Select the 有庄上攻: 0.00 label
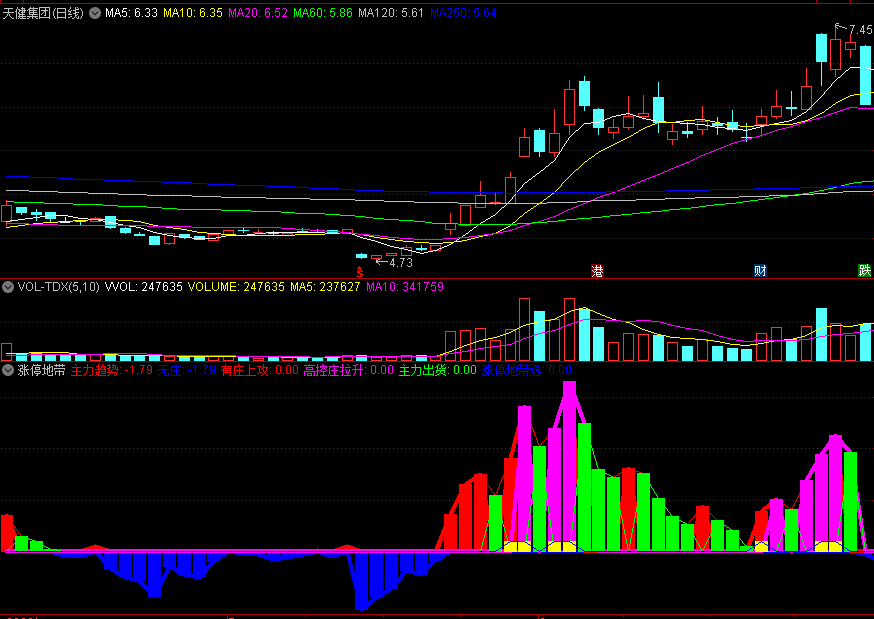This screenshot has height=619, width=874. click(260, 370)
